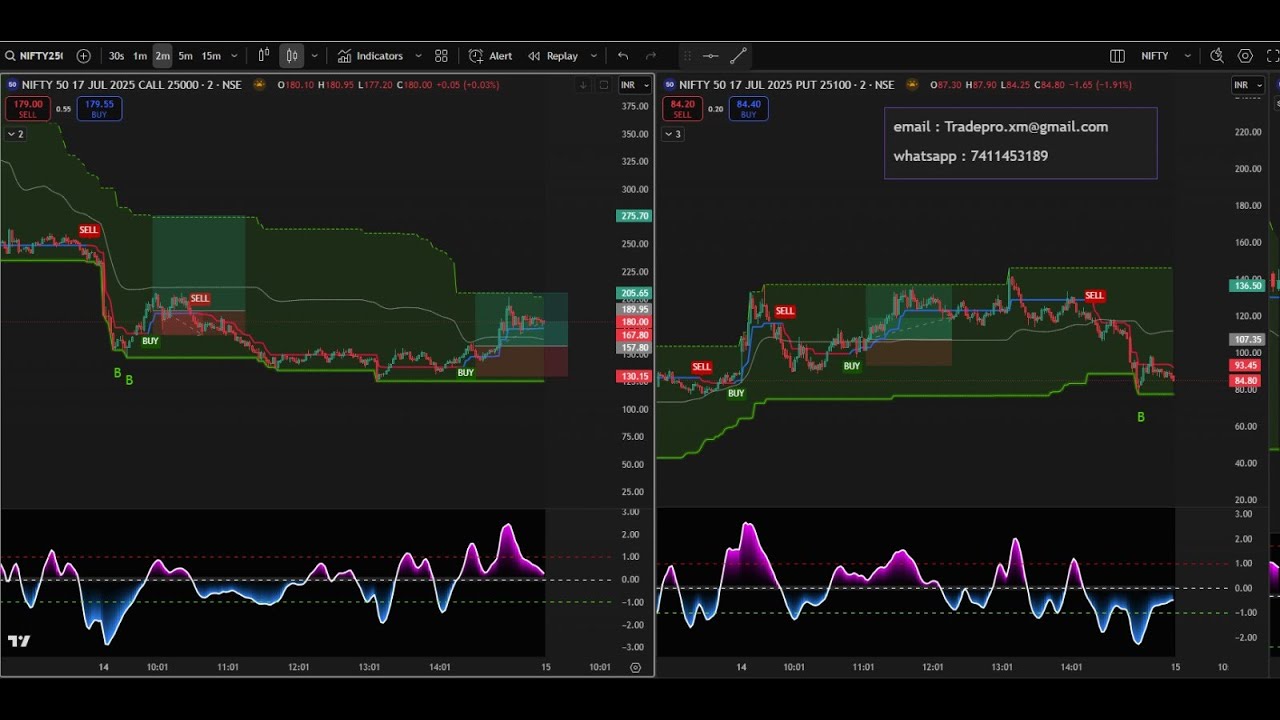Image resolution: width=1280 pixels, height=720 pixels.
Task: Click the down arrow icon on CALL pane header
Action: [583, 85]
